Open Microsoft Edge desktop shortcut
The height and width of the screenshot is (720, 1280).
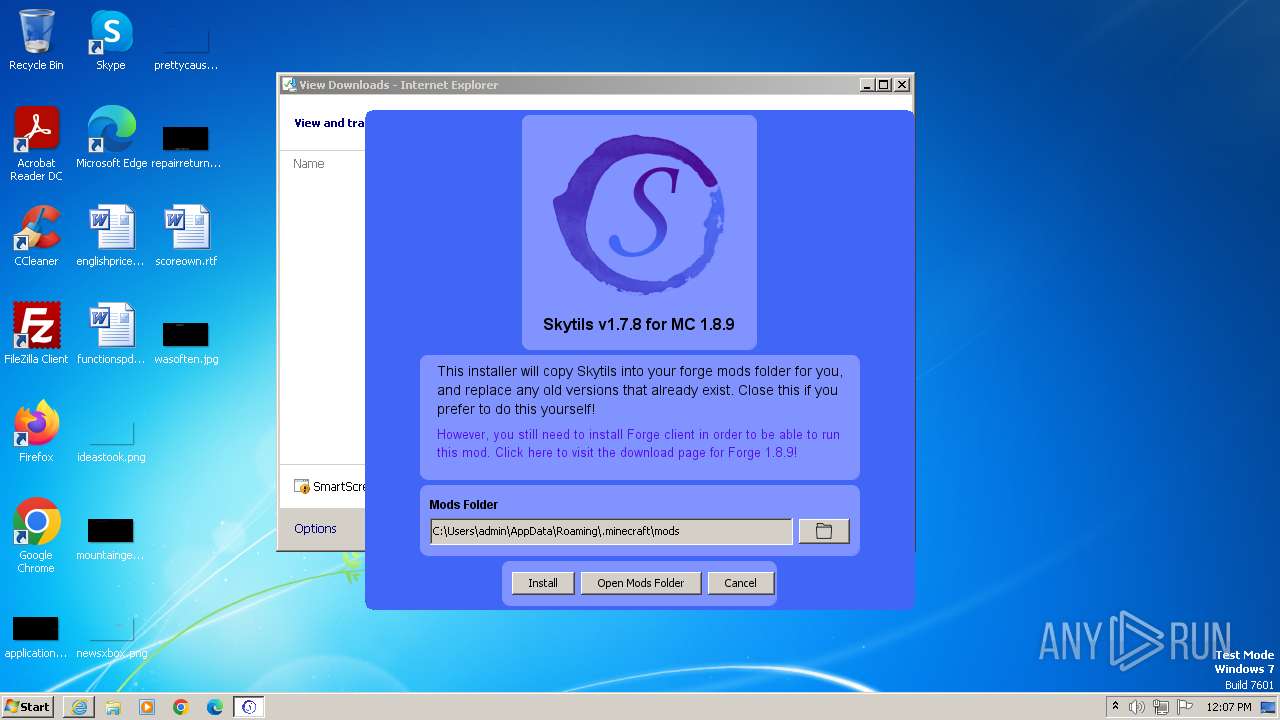click(x=111, y=138)
